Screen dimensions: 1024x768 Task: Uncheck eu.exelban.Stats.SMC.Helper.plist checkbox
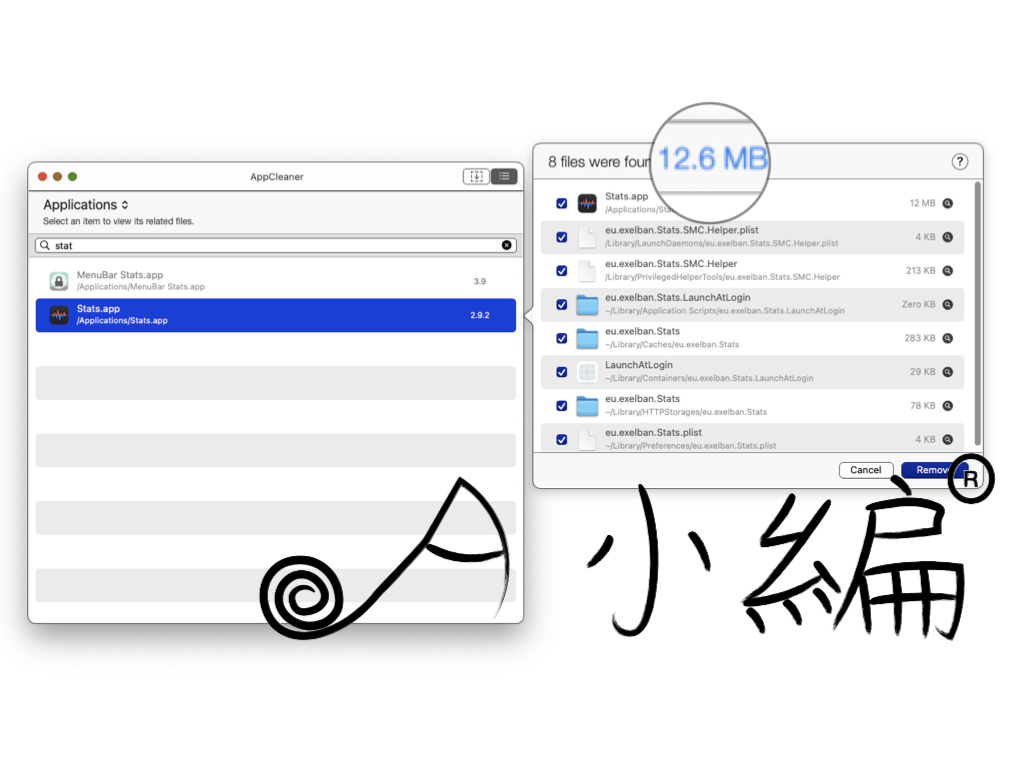point(562,237)
